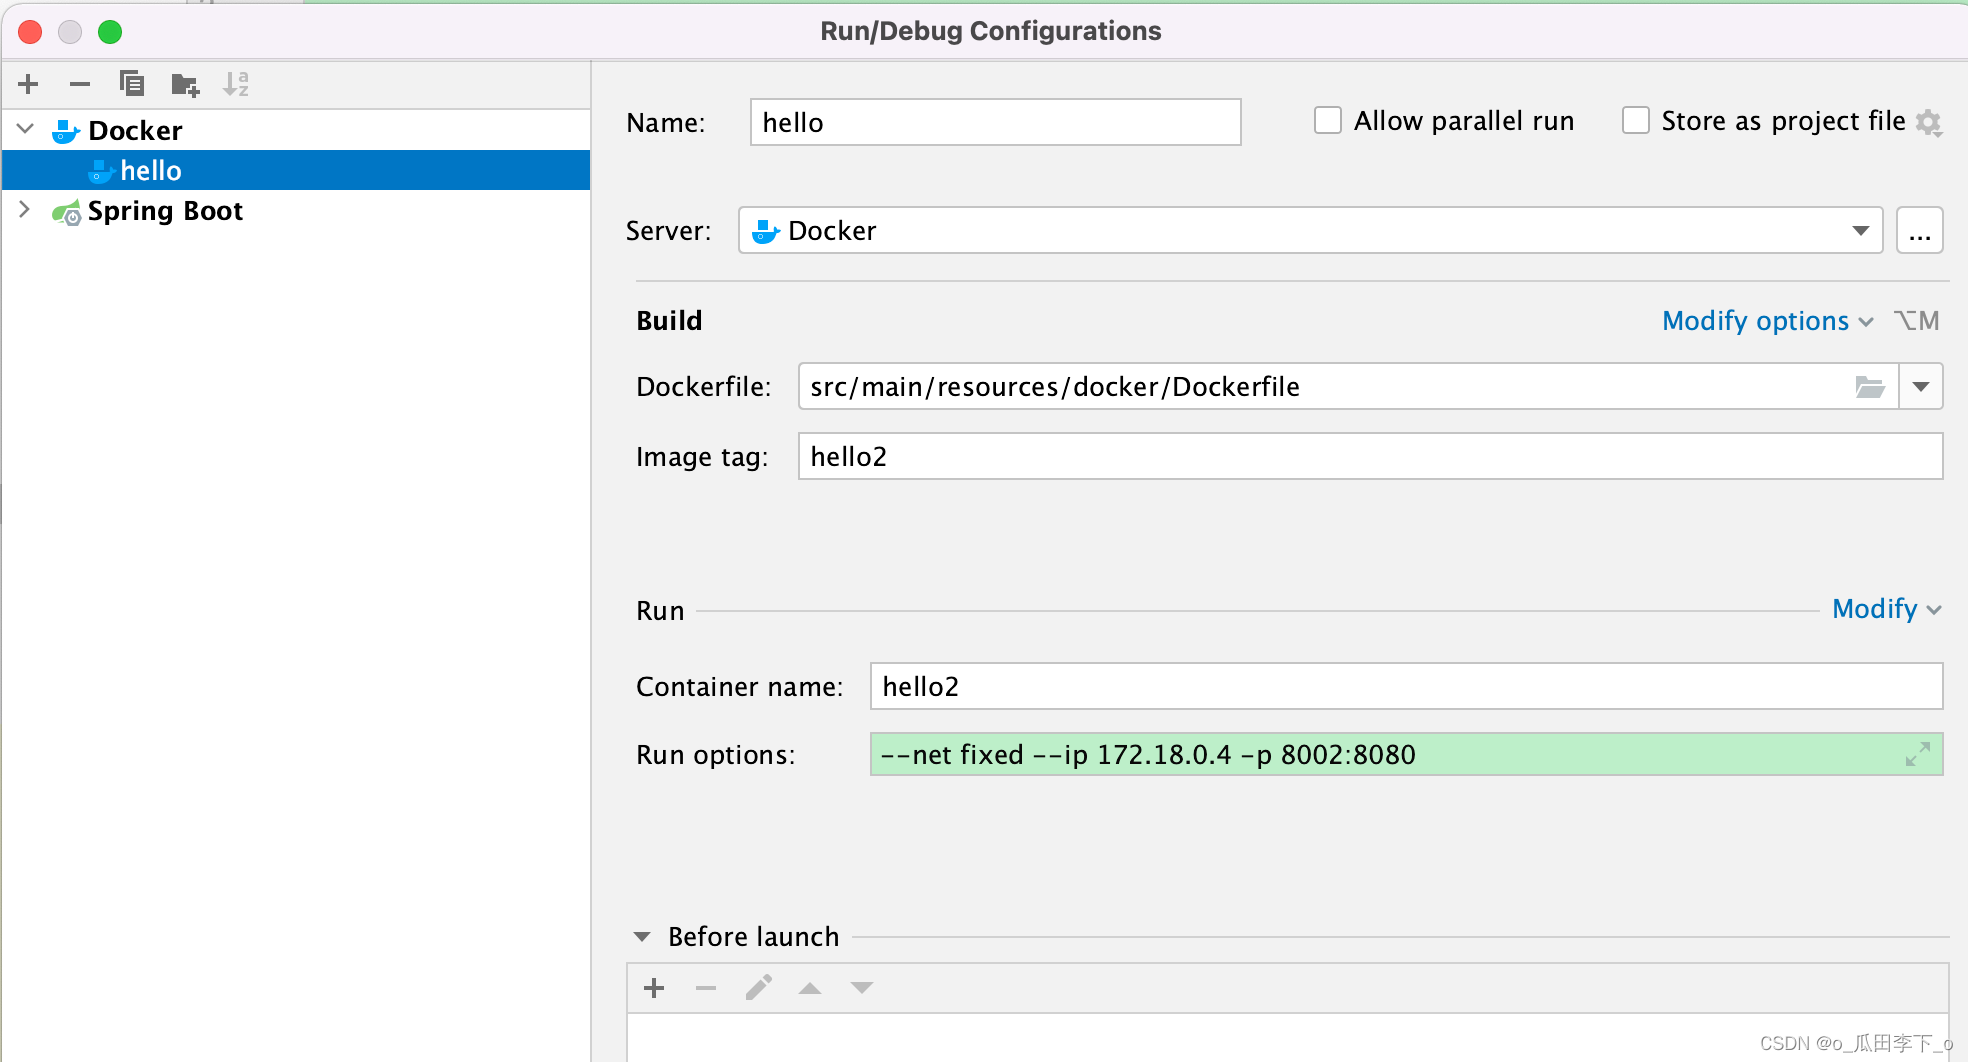Copy the selected configuration
Screen dimensions: 1968x1062
point(132,84)
